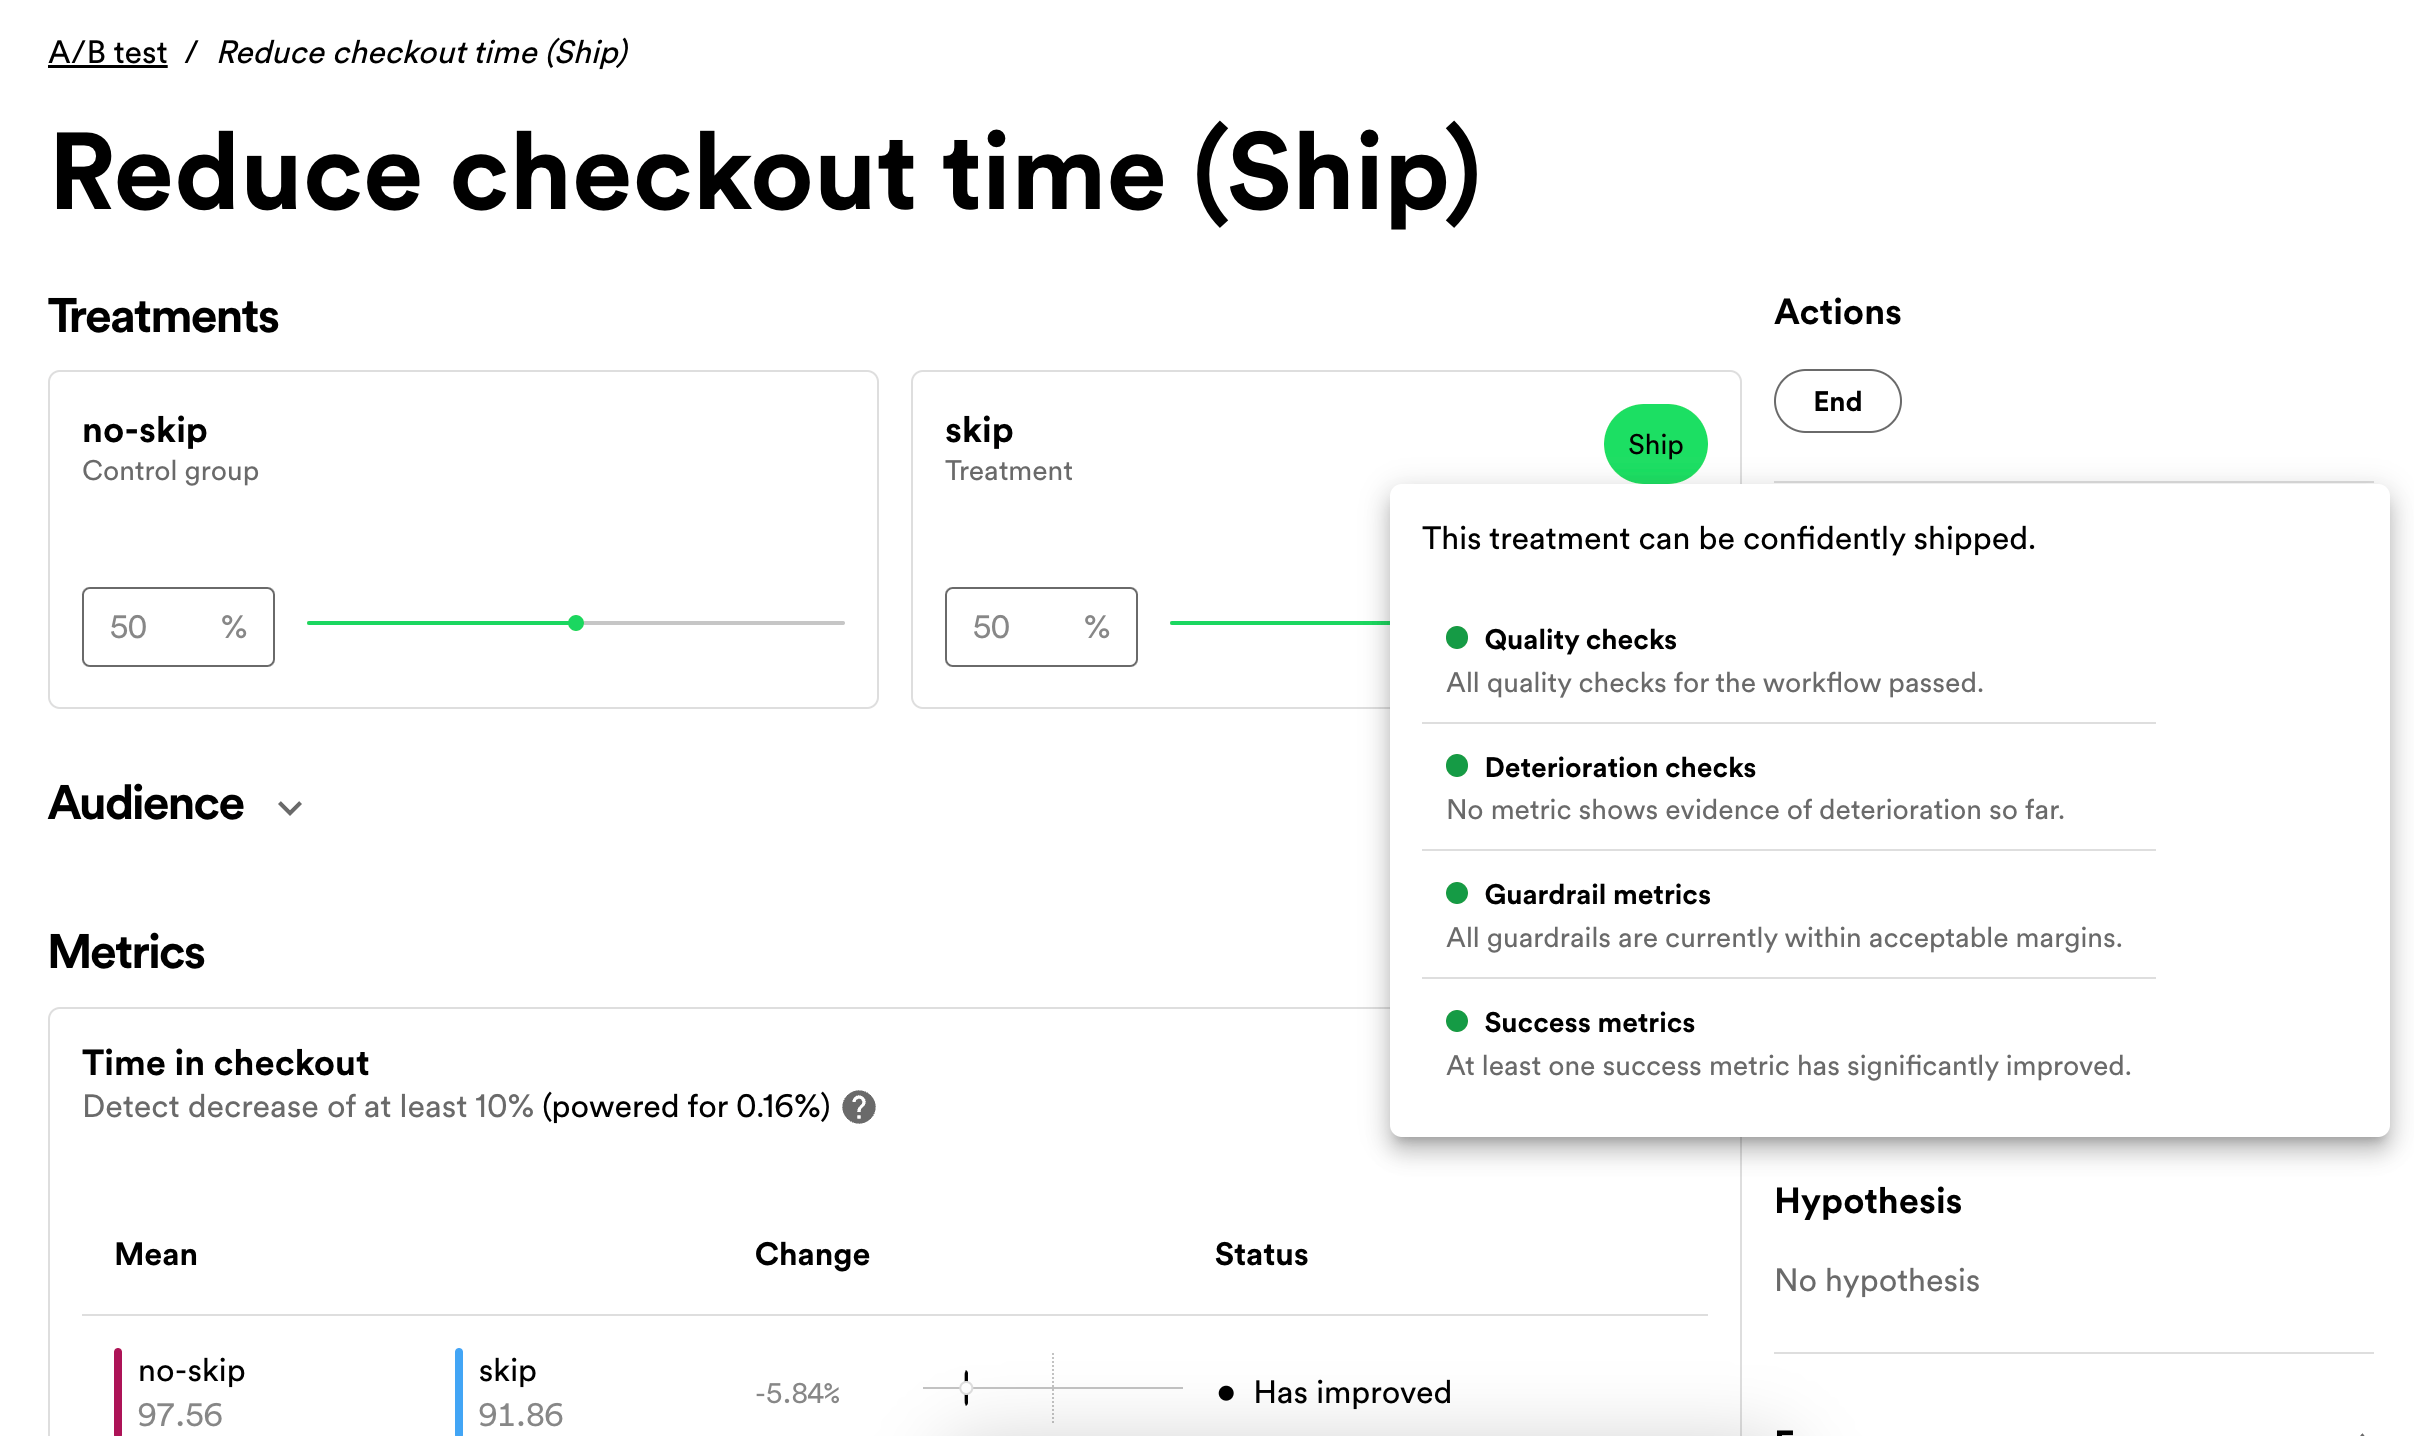Image resolution: width=2414 pixels, height=1436 pixels.
Task: Open the Time in checkout help tooltip
Action: (860, 1107)
